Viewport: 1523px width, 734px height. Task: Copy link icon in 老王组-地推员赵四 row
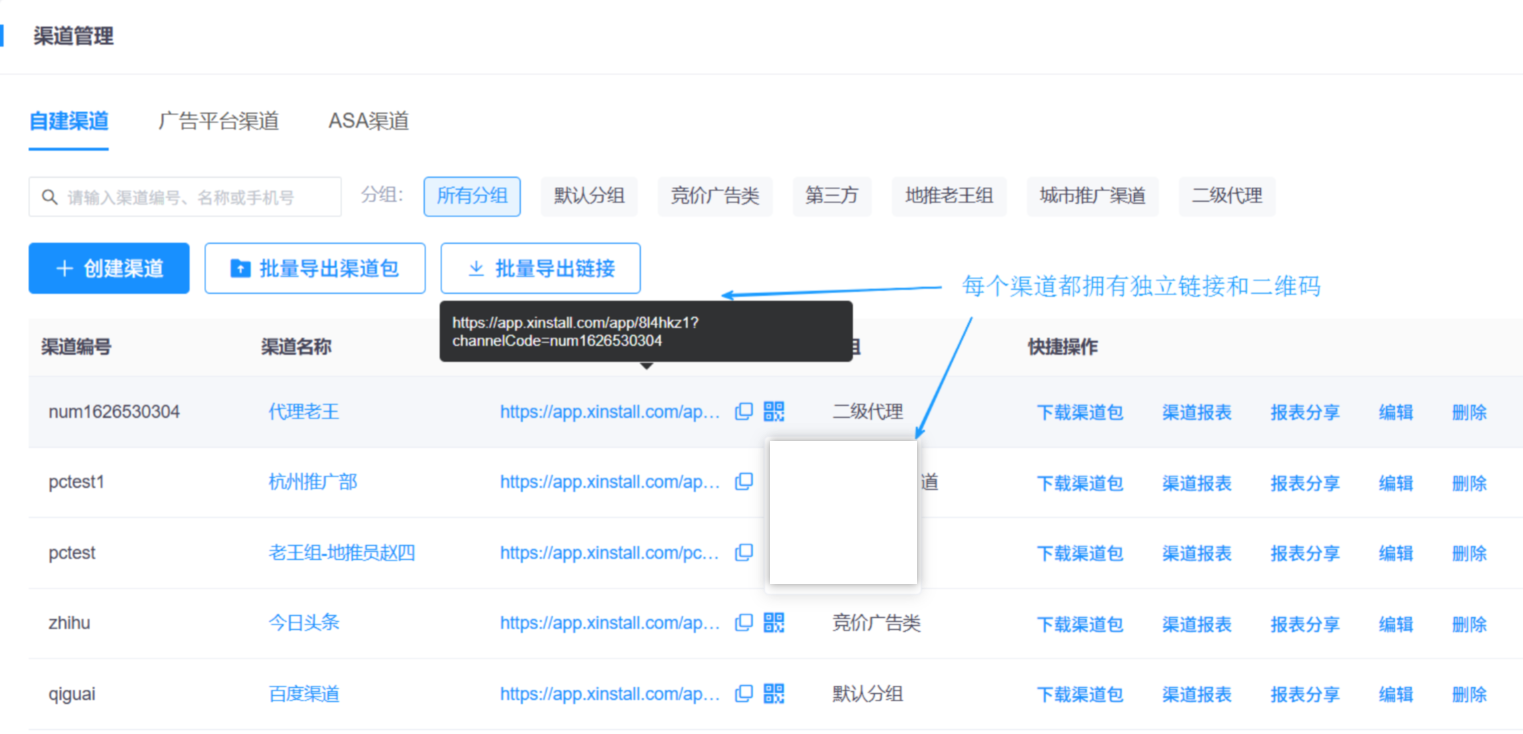[x=744, y=552]
